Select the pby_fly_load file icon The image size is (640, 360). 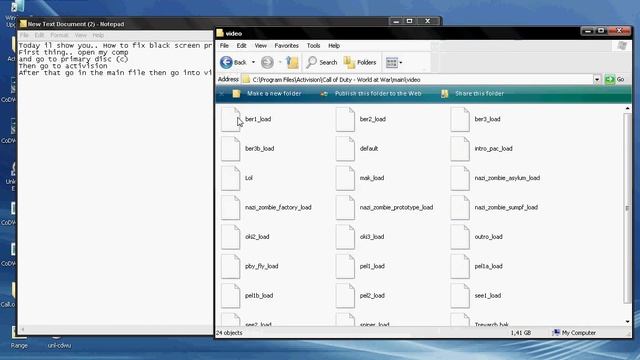click(231, 267)
